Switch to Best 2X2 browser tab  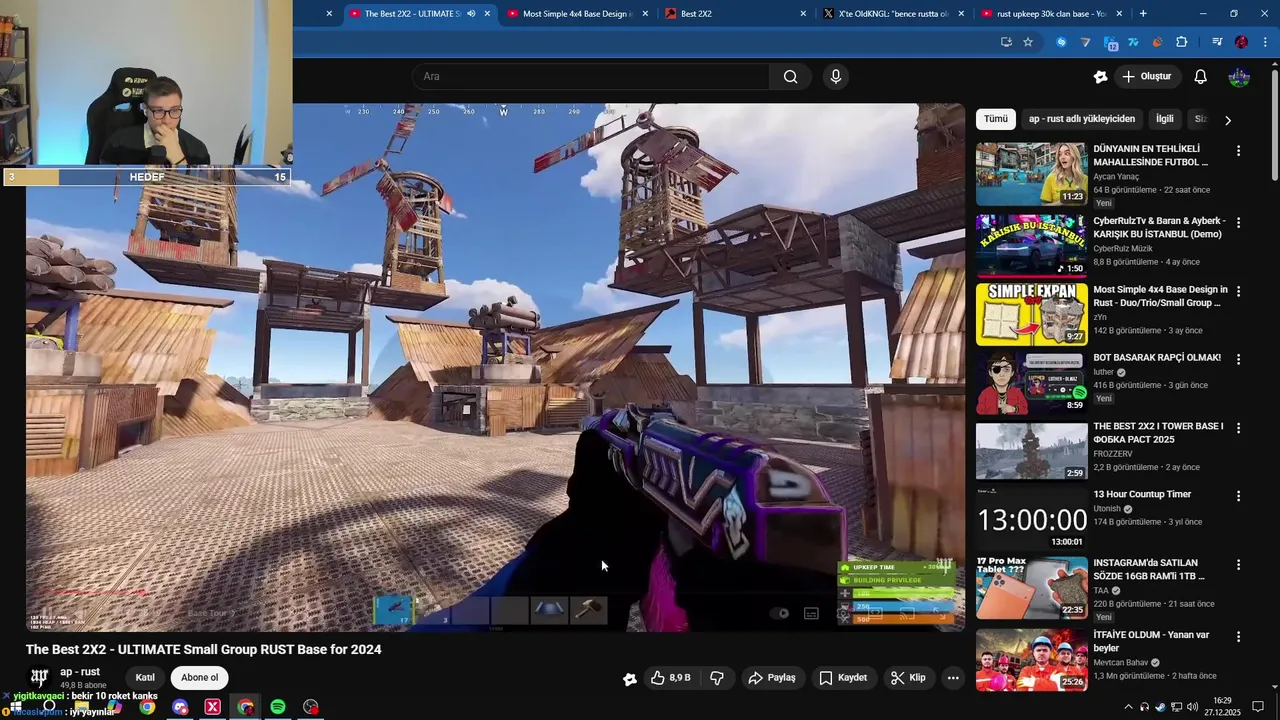[x=734, y=14]
